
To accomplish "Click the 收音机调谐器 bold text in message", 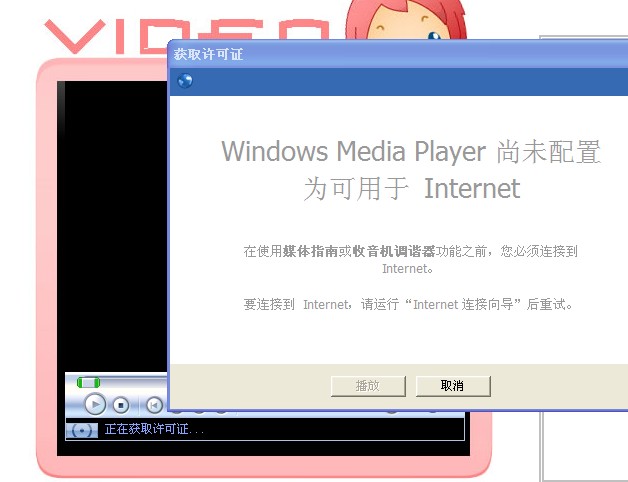I will 394,251.
